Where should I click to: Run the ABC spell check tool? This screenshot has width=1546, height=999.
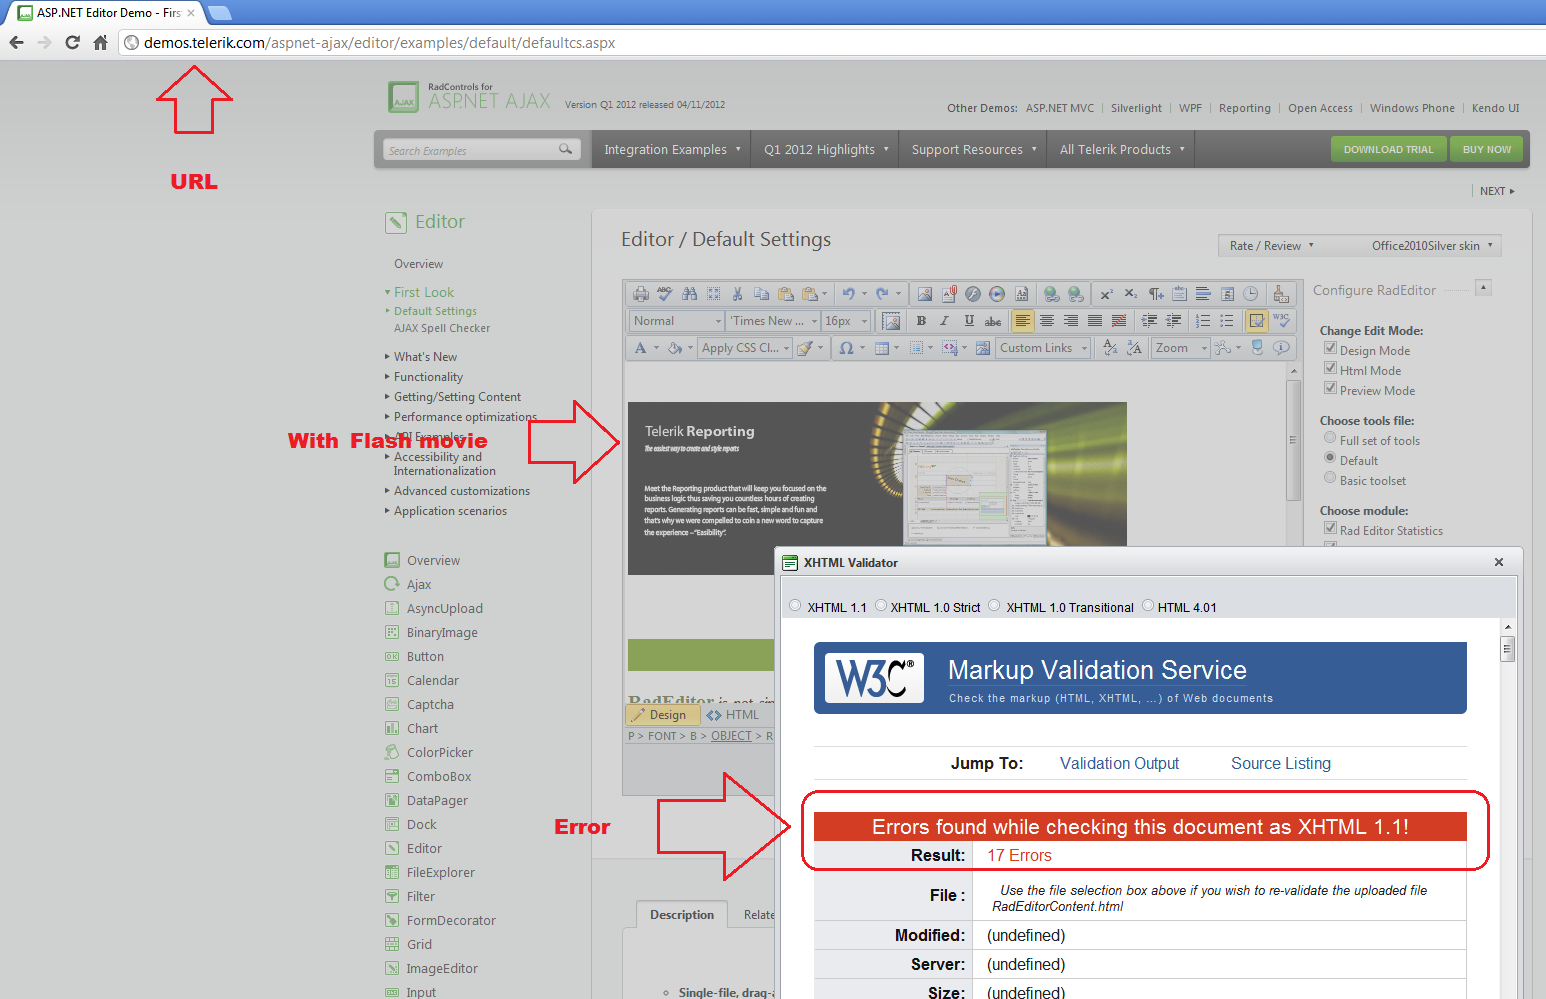[665, 294]
